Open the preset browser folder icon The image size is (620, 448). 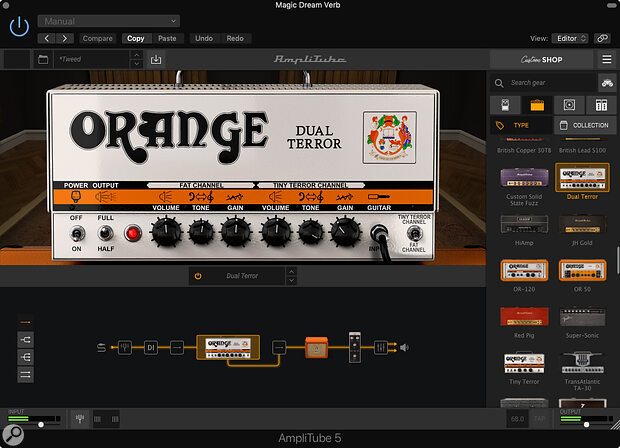point(43,59)
